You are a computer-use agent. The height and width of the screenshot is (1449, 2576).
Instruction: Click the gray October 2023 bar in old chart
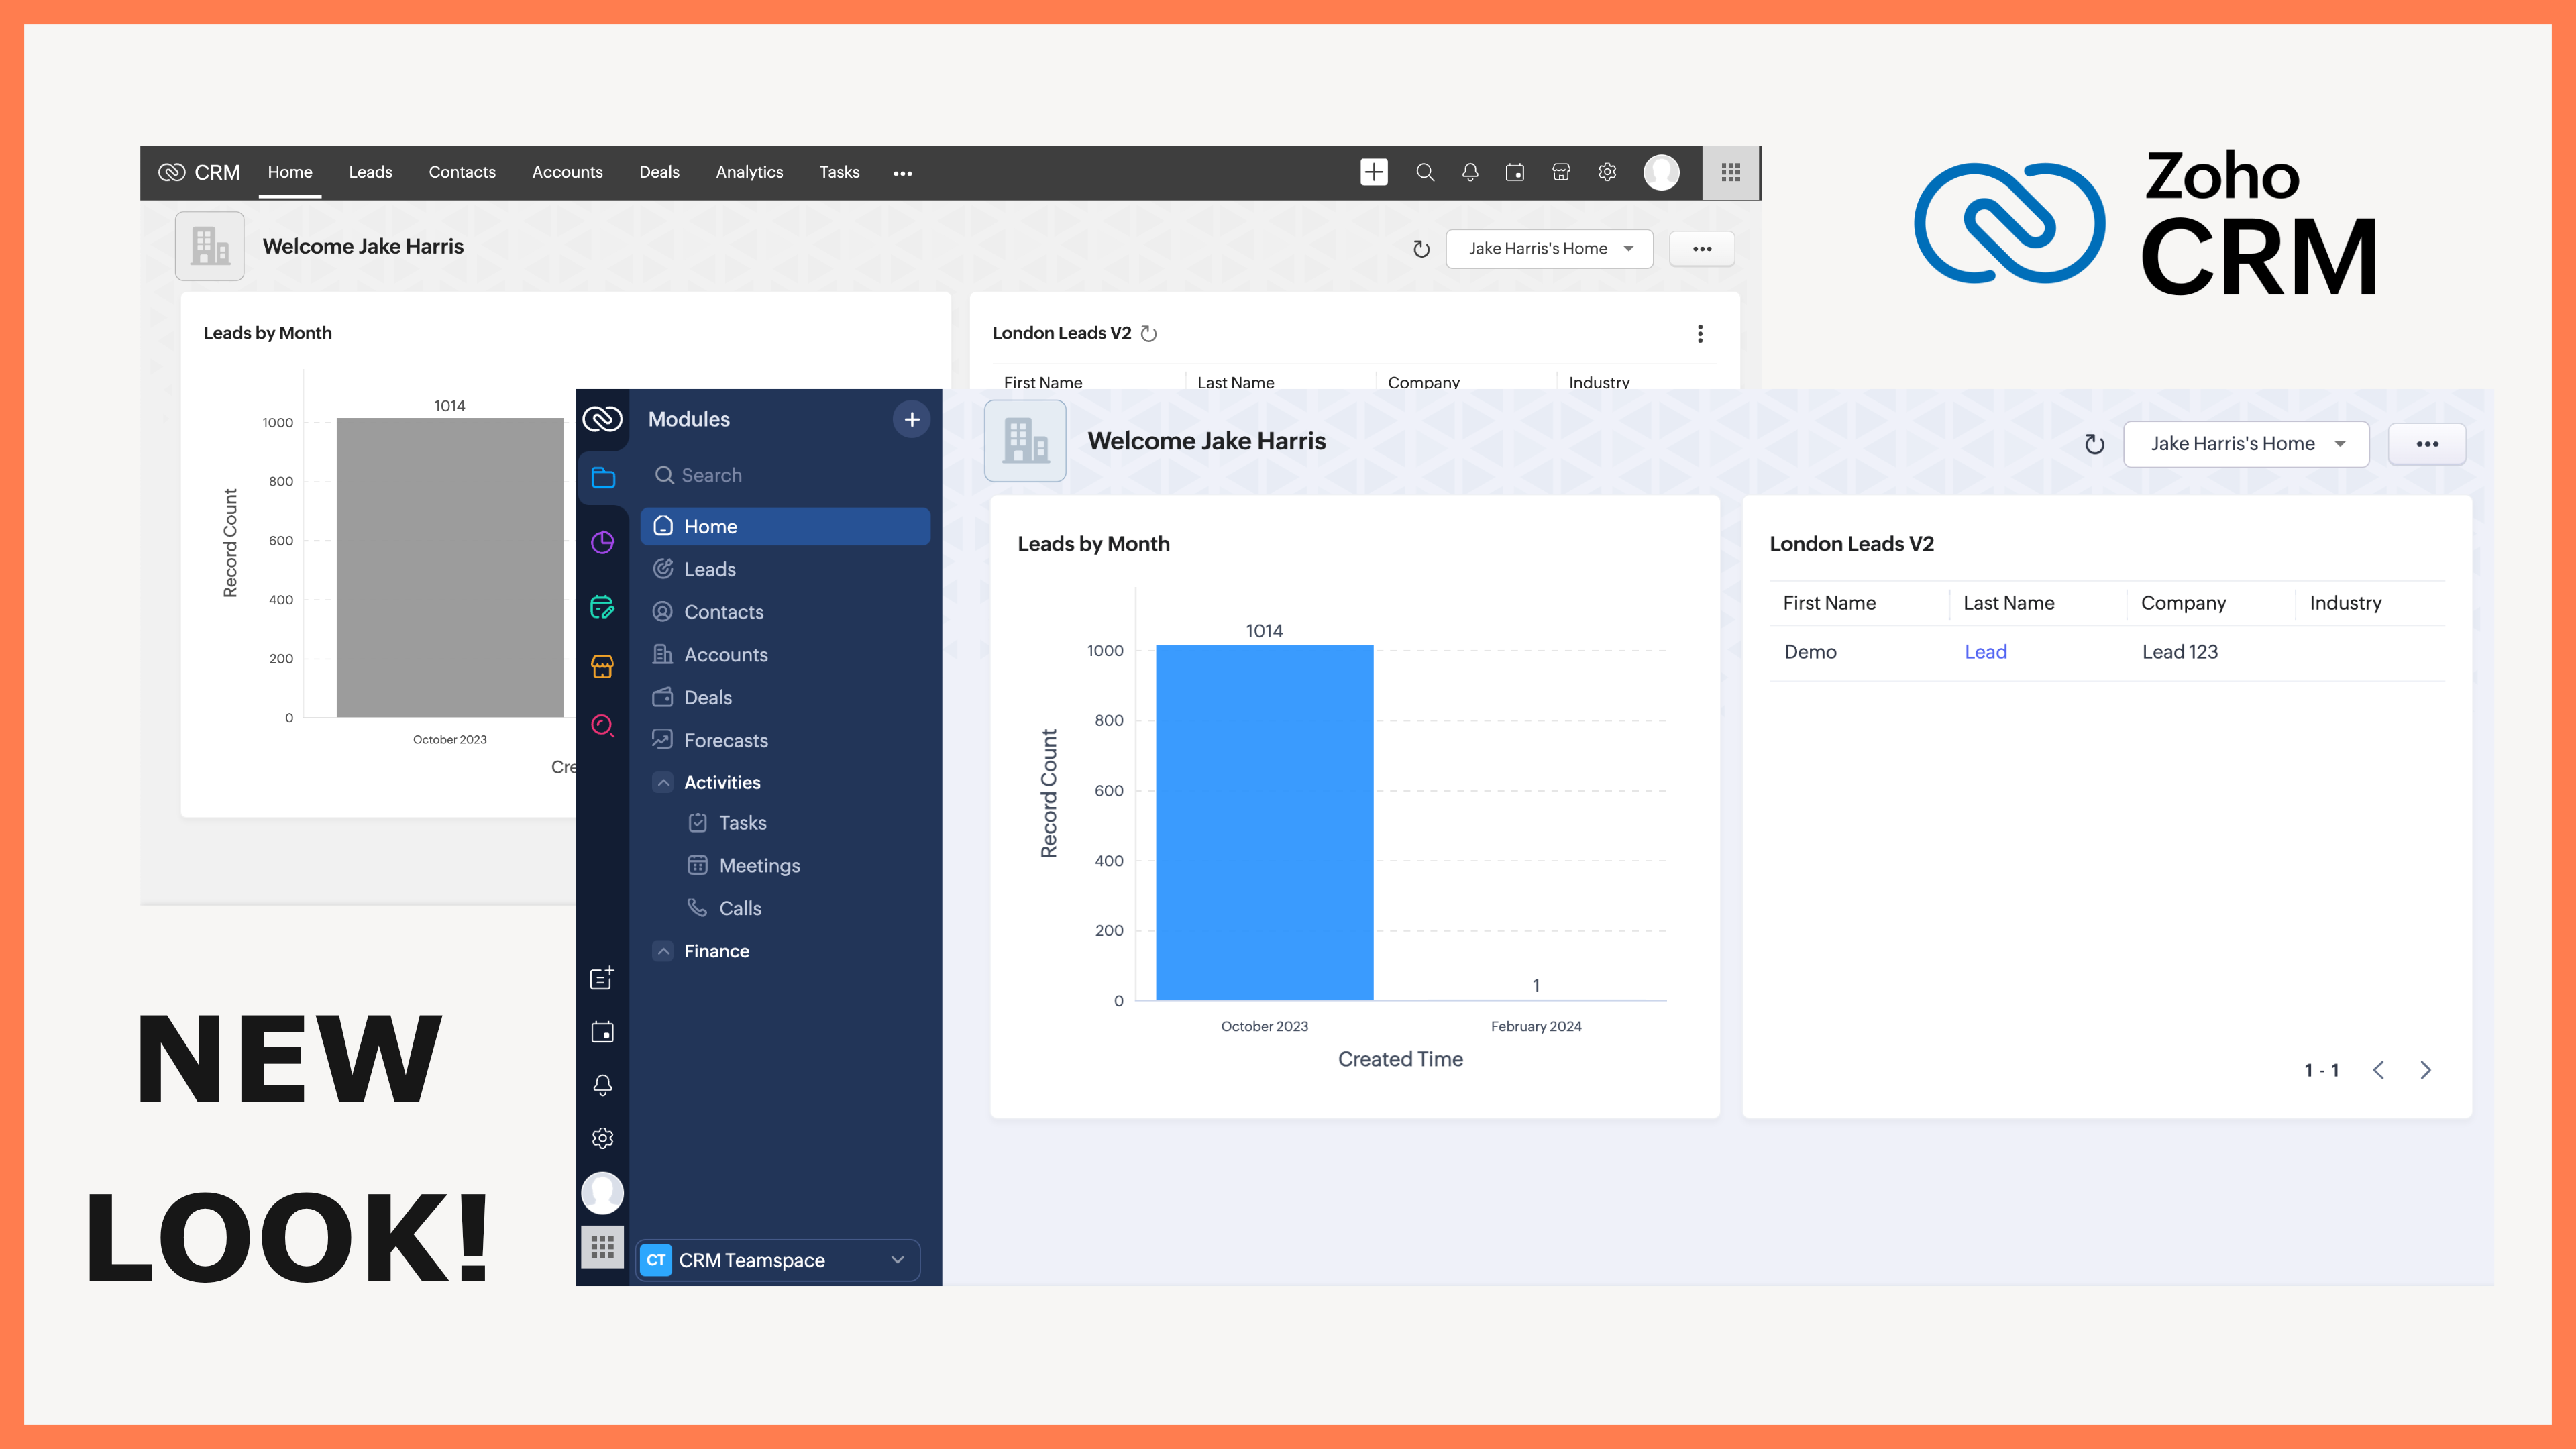(450, 567)
